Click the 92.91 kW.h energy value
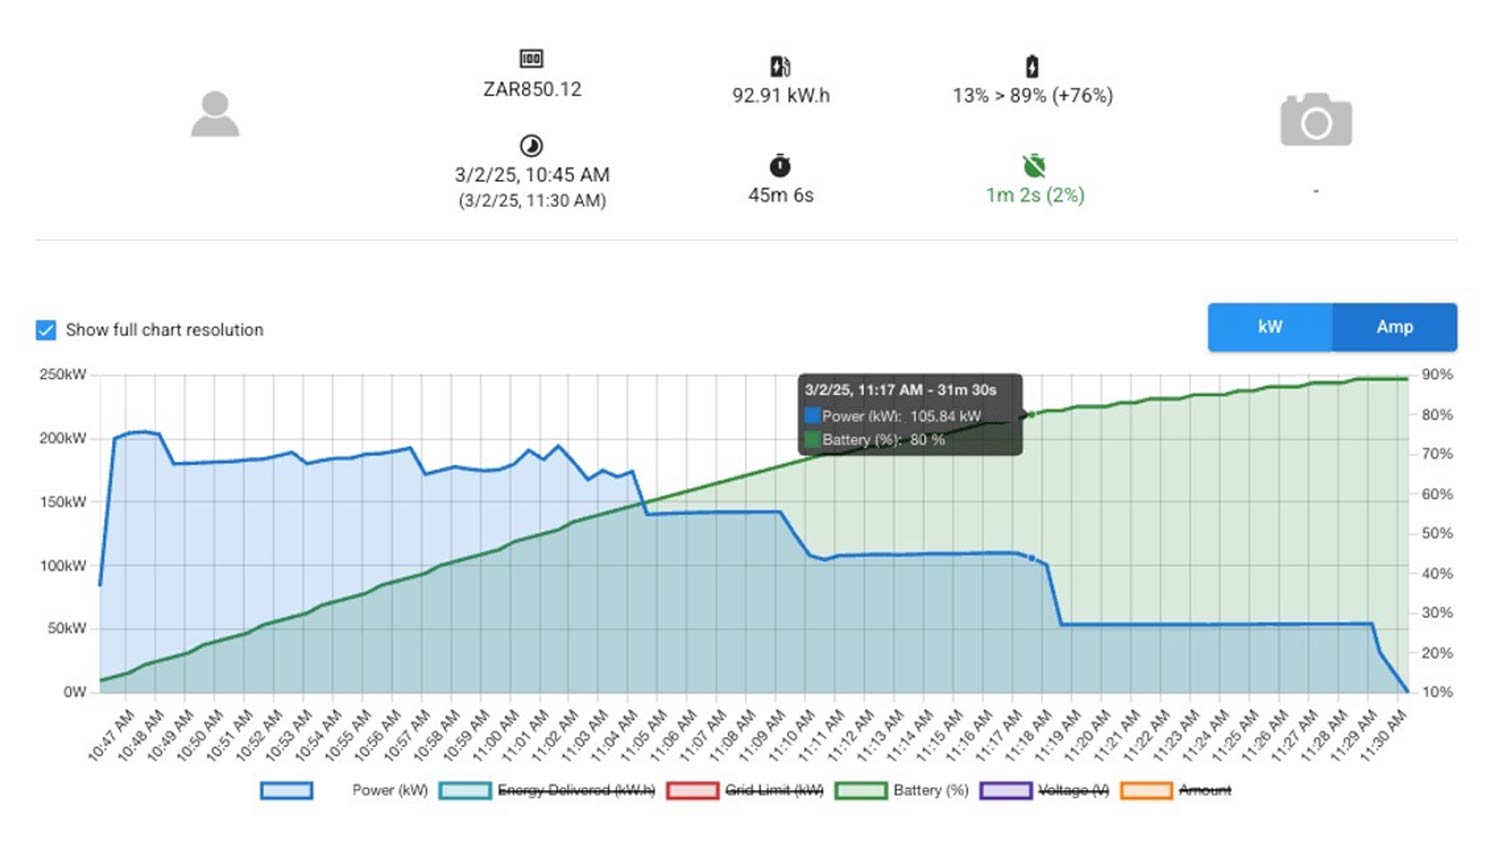 pyautogui.click(x=781, y=96)
